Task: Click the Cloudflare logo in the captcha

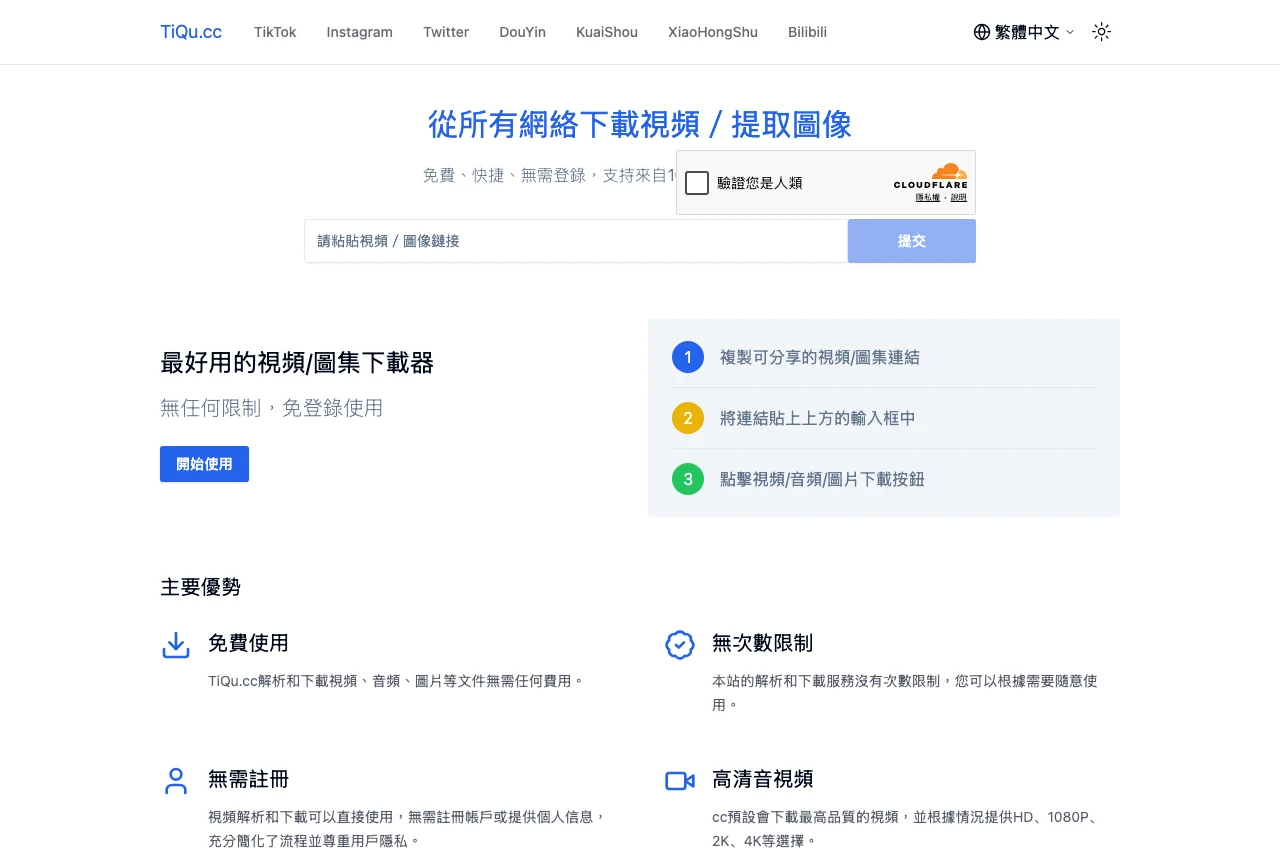Action: pos(931,176)
